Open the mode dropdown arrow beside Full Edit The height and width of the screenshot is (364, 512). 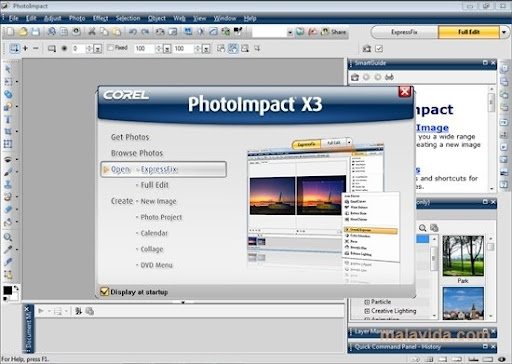click(x=504, y=32)
